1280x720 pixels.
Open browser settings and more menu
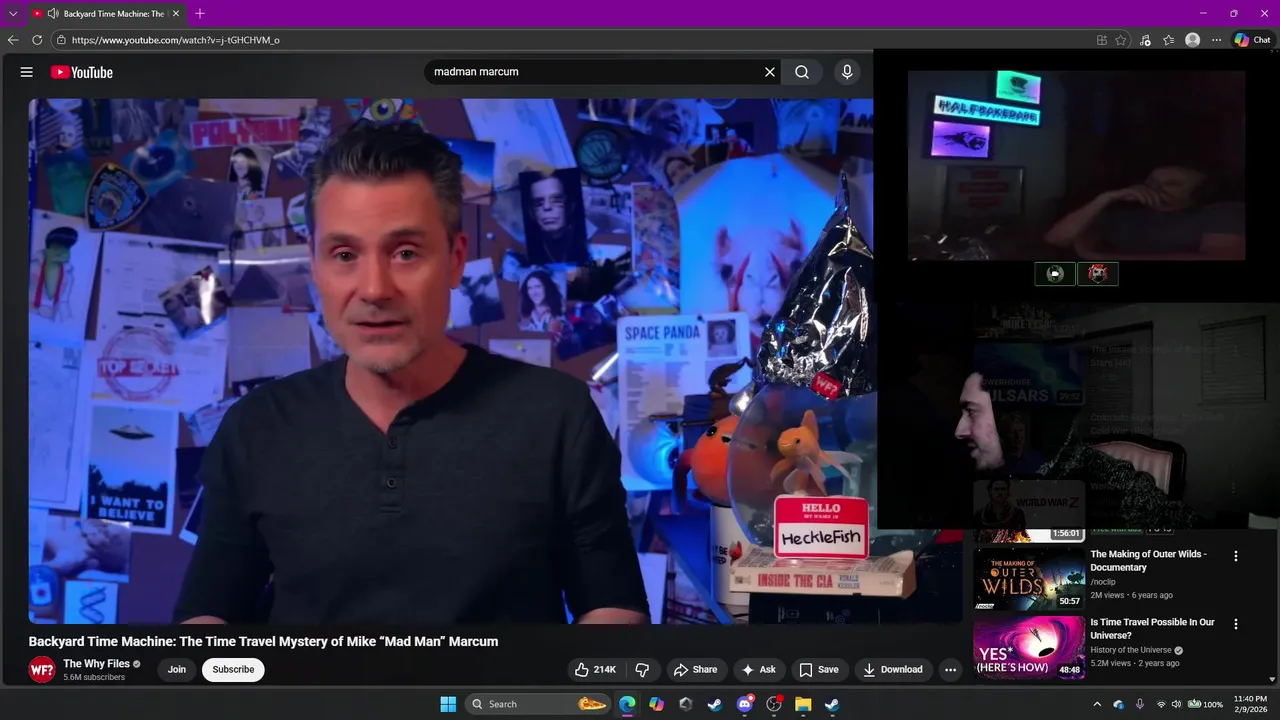coord(1216,40)
